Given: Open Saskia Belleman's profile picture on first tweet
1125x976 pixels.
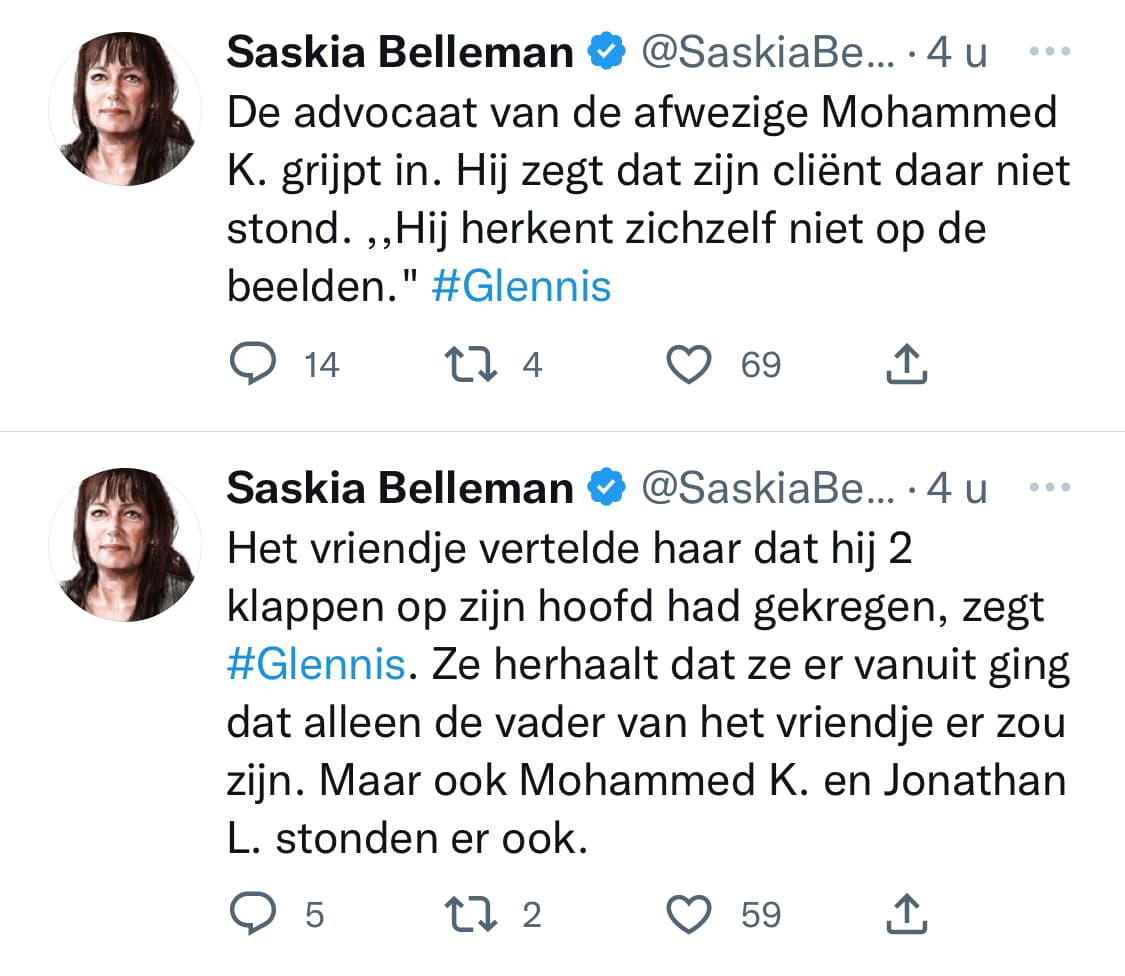Looking at the screenshot, I should [x=125, y=109].
